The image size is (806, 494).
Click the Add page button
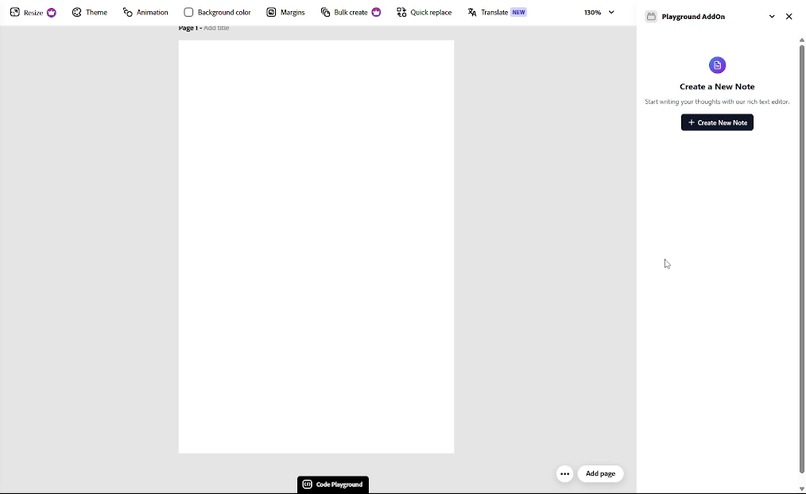600,474
